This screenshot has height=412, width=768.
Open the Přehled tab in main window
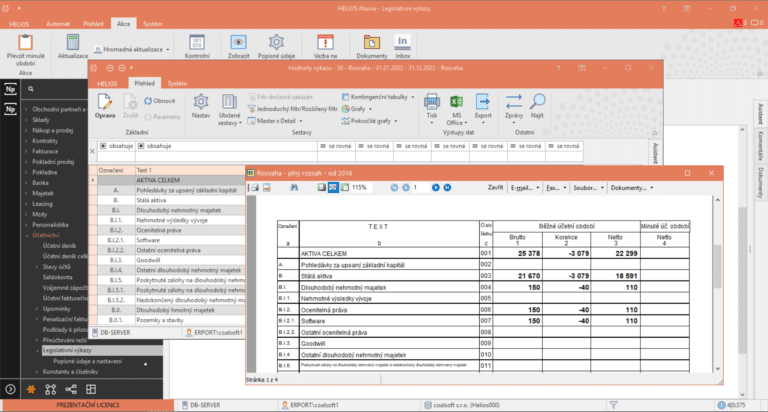pyautogui.click(x=93, y=24)
